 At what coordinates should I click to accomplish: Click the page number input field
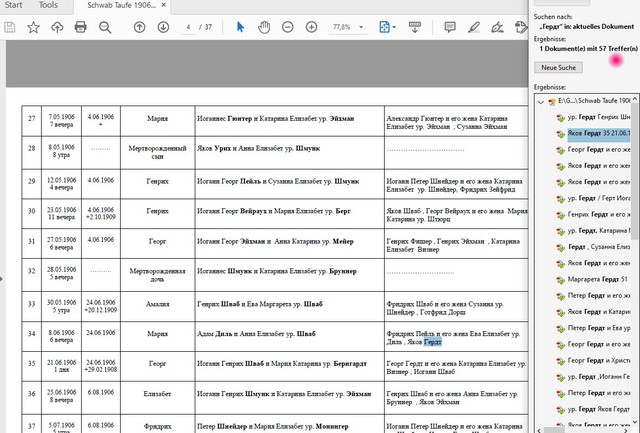188,27
